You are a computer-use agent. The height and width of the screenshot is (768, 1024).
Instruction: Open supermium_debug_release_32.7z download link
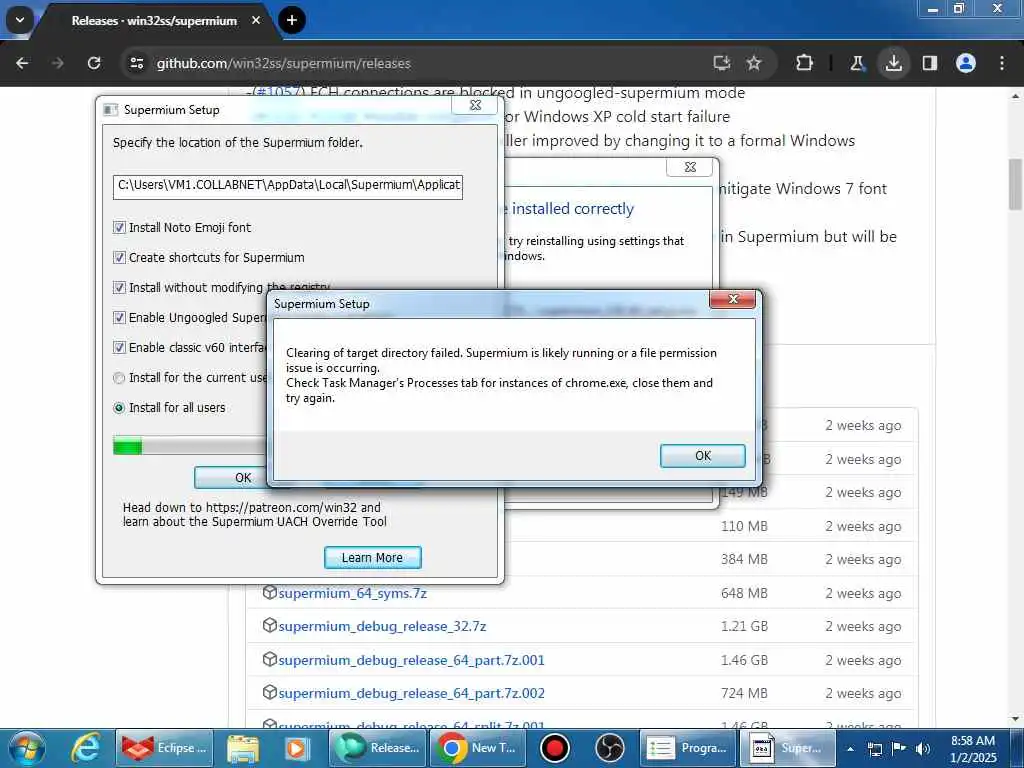point(382,626)
